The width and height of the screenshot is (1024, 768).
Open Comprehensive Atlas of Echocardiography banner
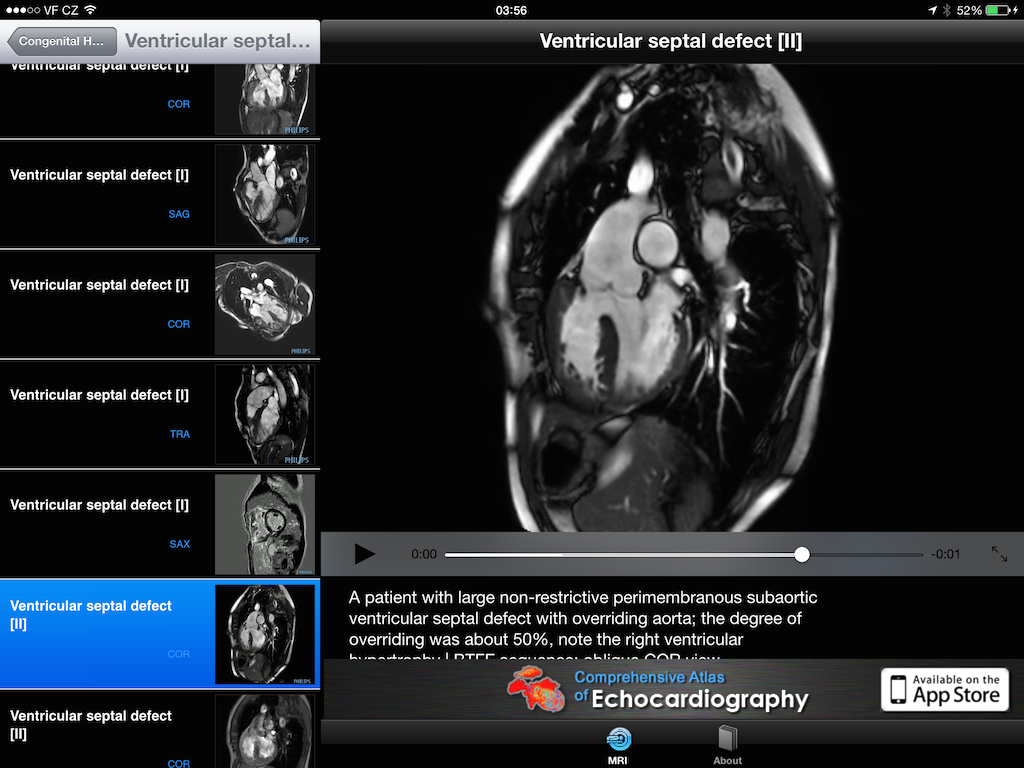click(x=690, y=690)
